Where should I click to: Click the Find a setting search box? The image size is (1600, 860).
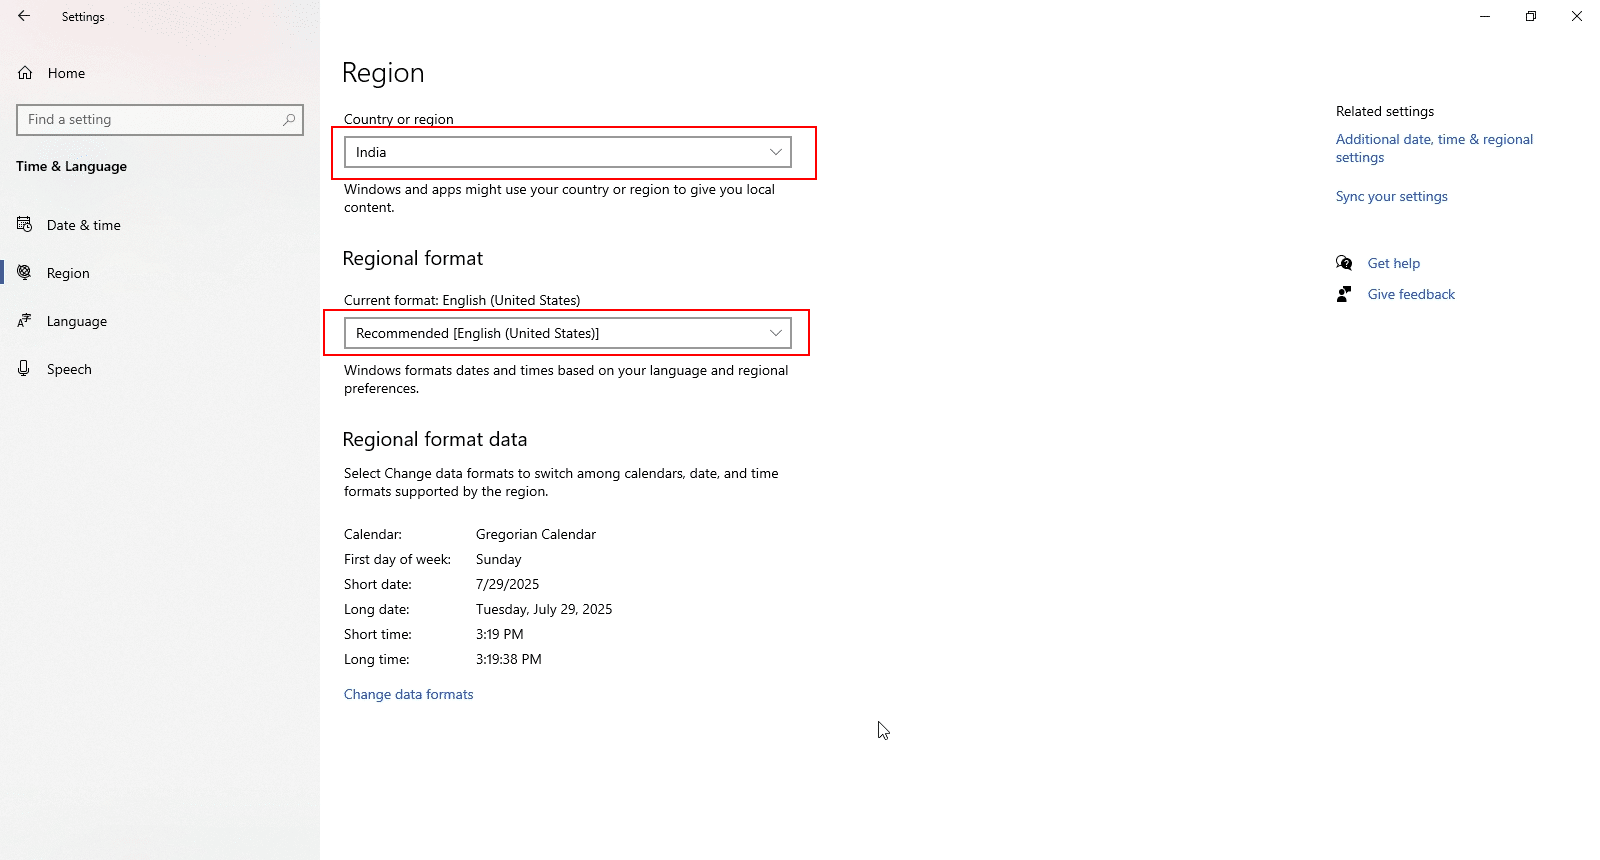coord(160,119)
